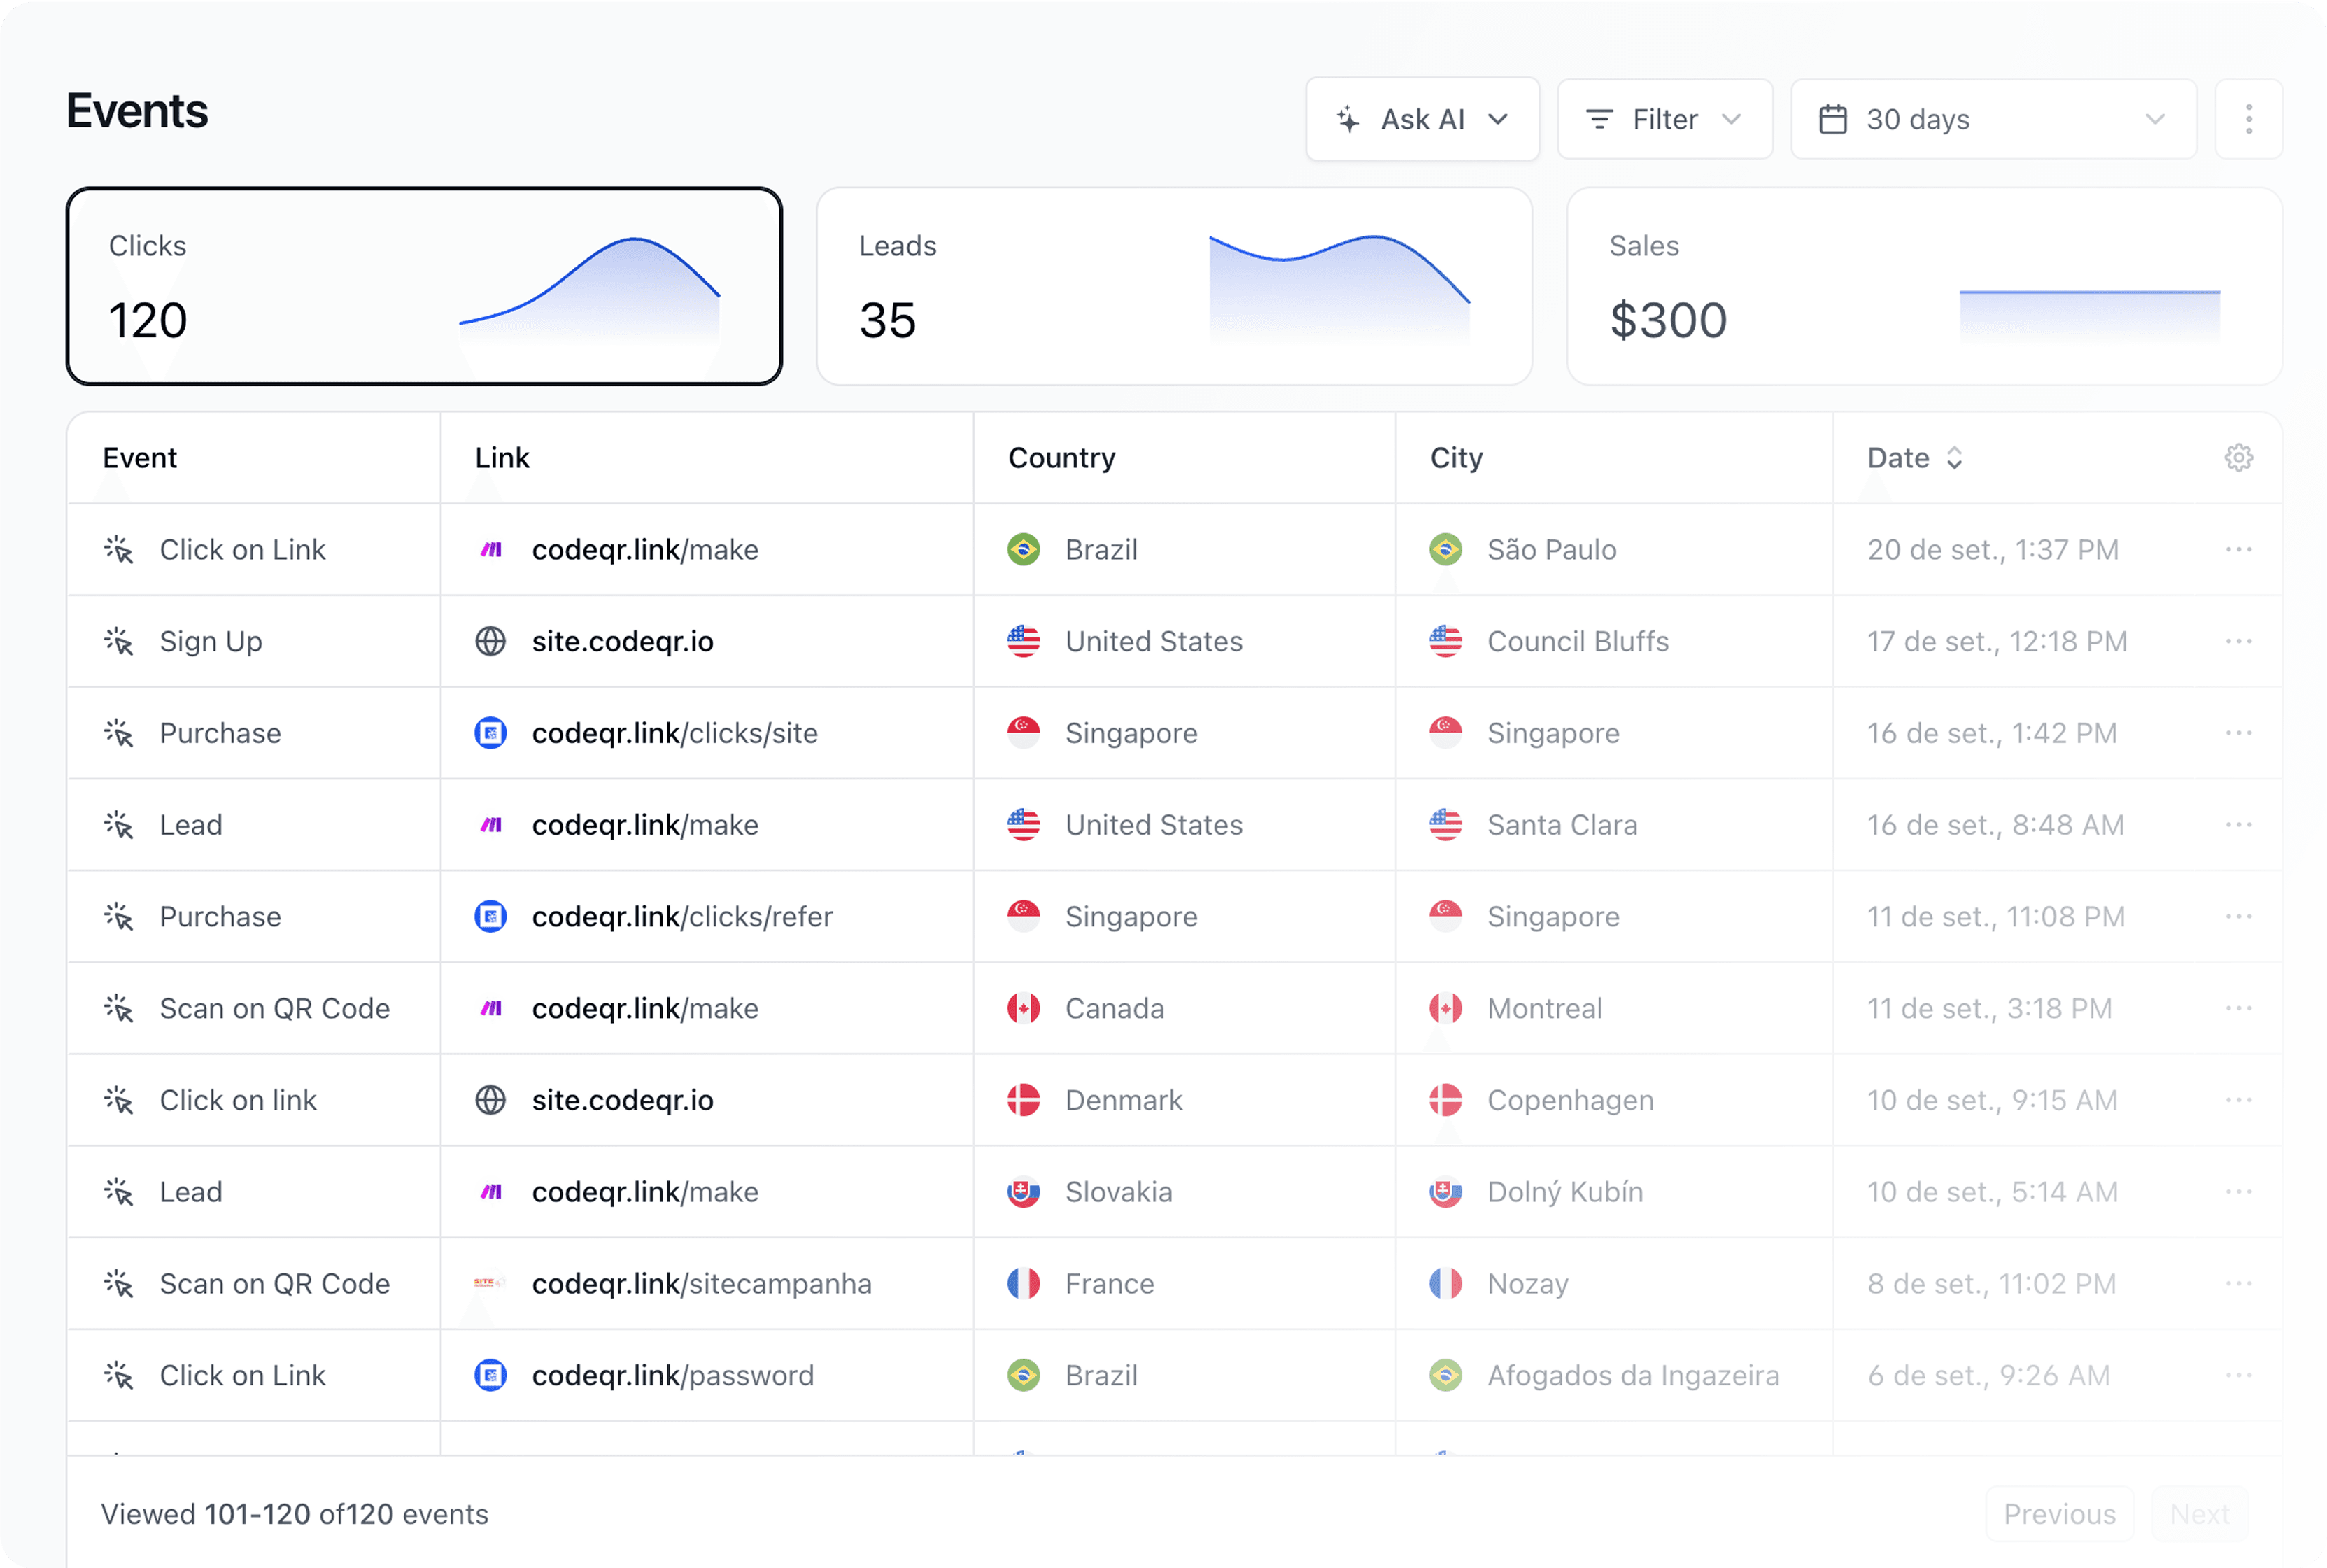Click the US flag on the Council Bluffs row
Viewport: 2327px width, 1568px height.
click(x=1444, y=641)
